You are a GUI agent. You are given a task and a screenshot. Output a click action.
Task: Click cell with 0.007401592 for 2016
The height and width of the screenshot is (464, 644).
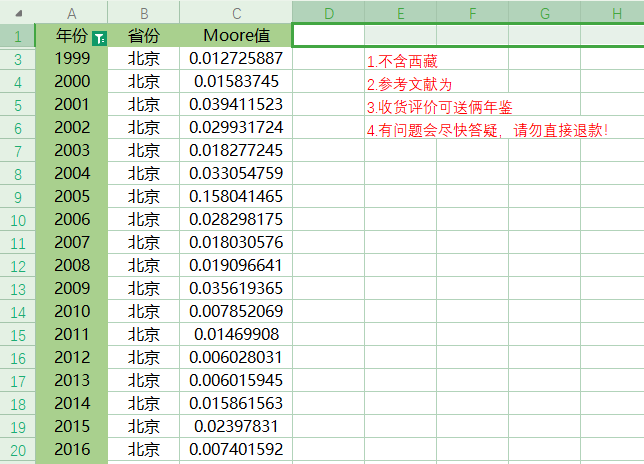click(236, 449)
